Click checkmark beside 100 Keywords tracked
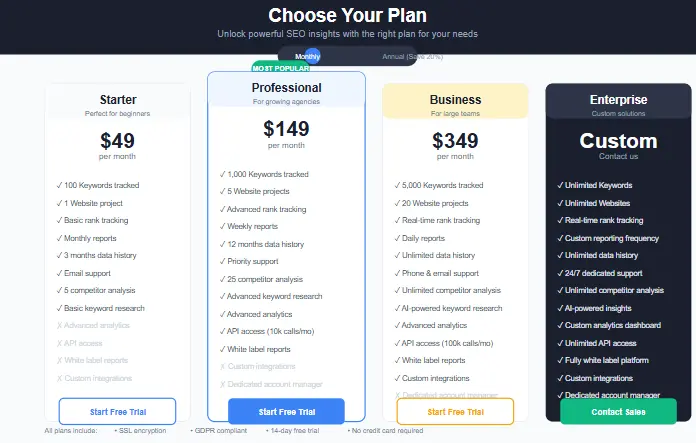This screenshot has width=696, height=443. 61,186
